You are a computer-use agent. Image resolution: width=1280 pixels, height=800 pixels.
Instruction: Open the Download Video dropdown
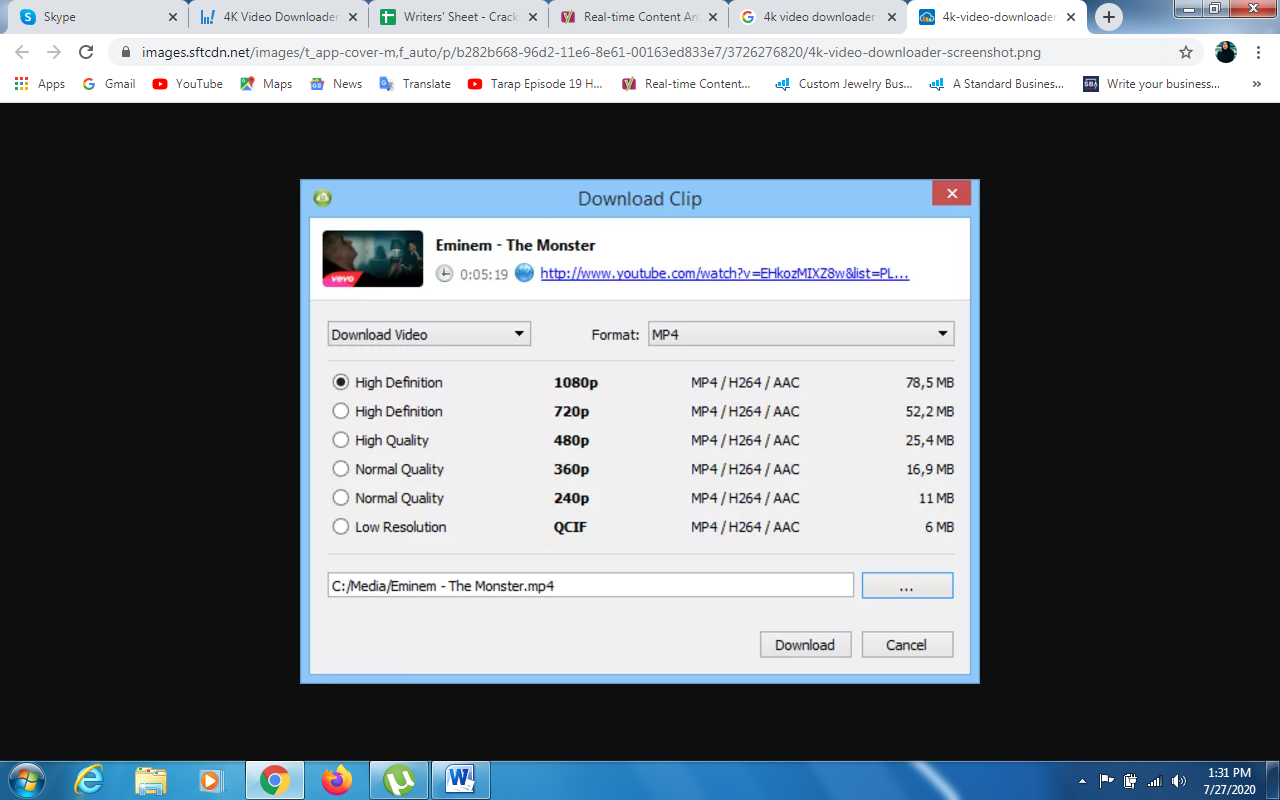pyautogui.click(x=429, y=334)
